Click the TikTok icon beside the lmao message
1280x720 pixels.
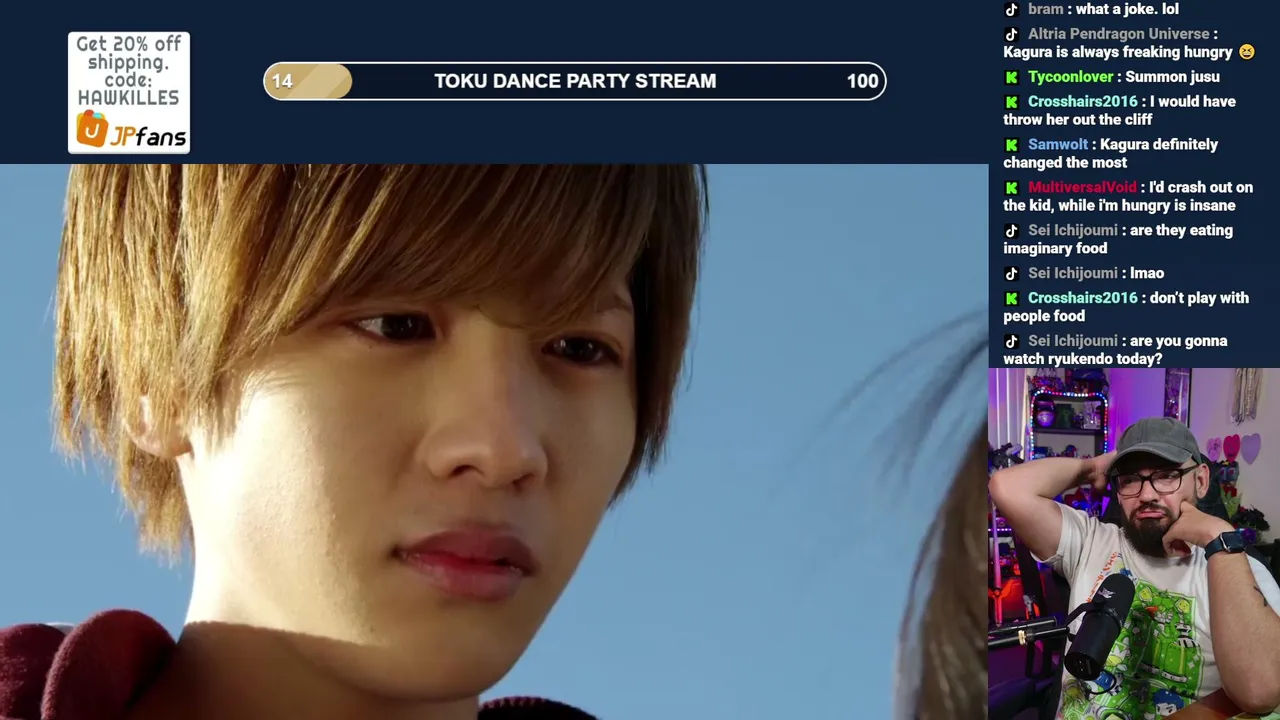pos(1011,274)
